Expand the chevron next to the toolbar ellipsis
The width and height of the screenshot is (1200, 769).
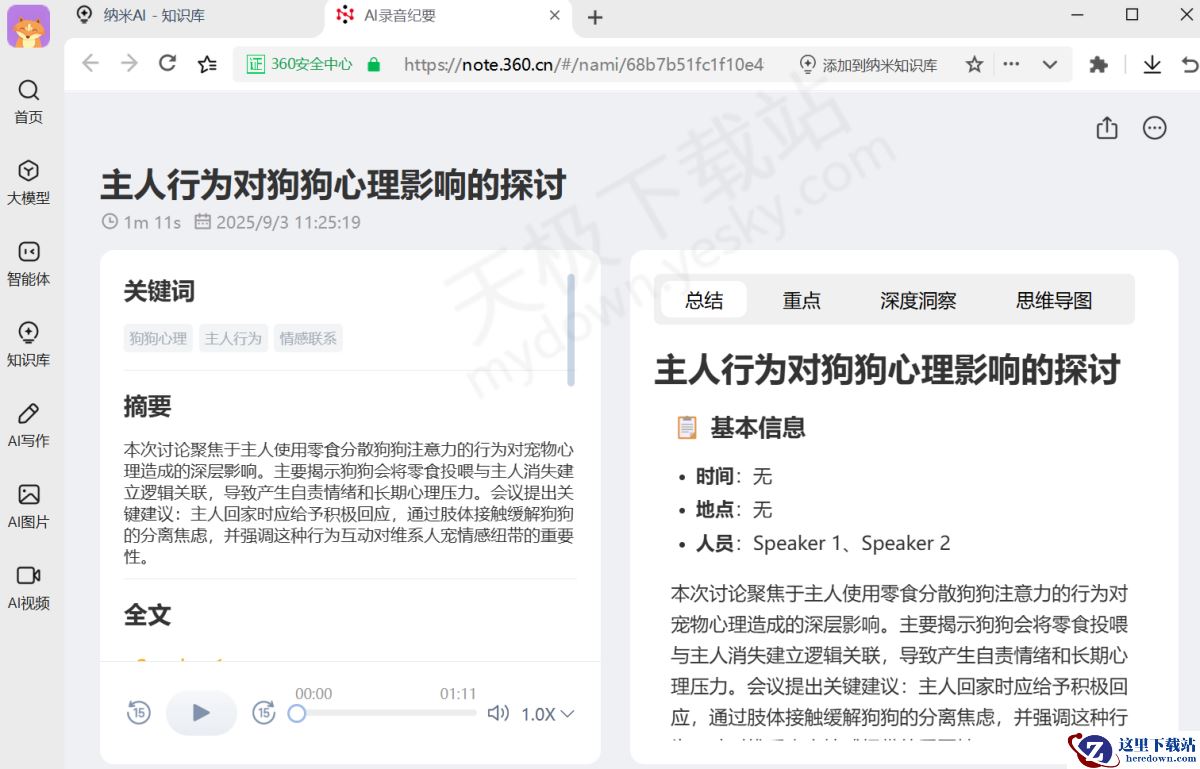[x=1049, y=63]
